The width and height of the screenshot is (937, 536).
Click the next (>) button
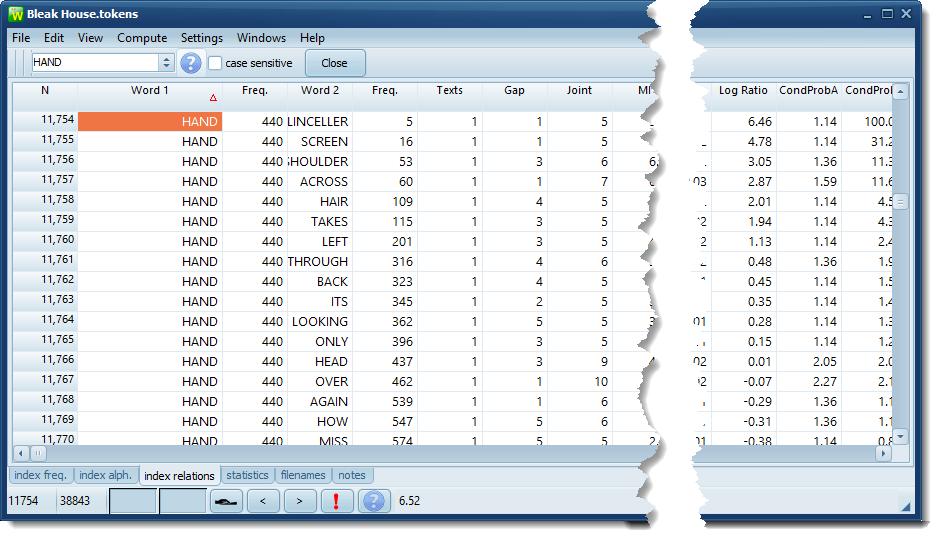click(x=299, y=501)
